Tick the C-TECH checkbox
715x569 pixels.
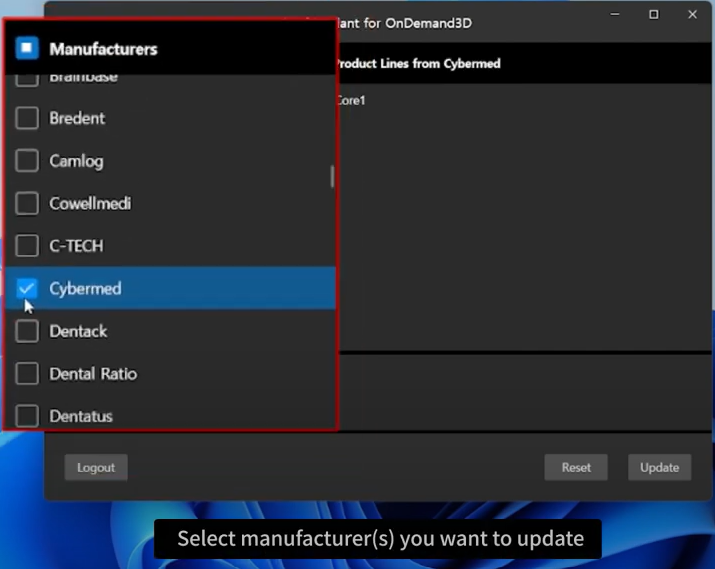[x=27, y=246]
